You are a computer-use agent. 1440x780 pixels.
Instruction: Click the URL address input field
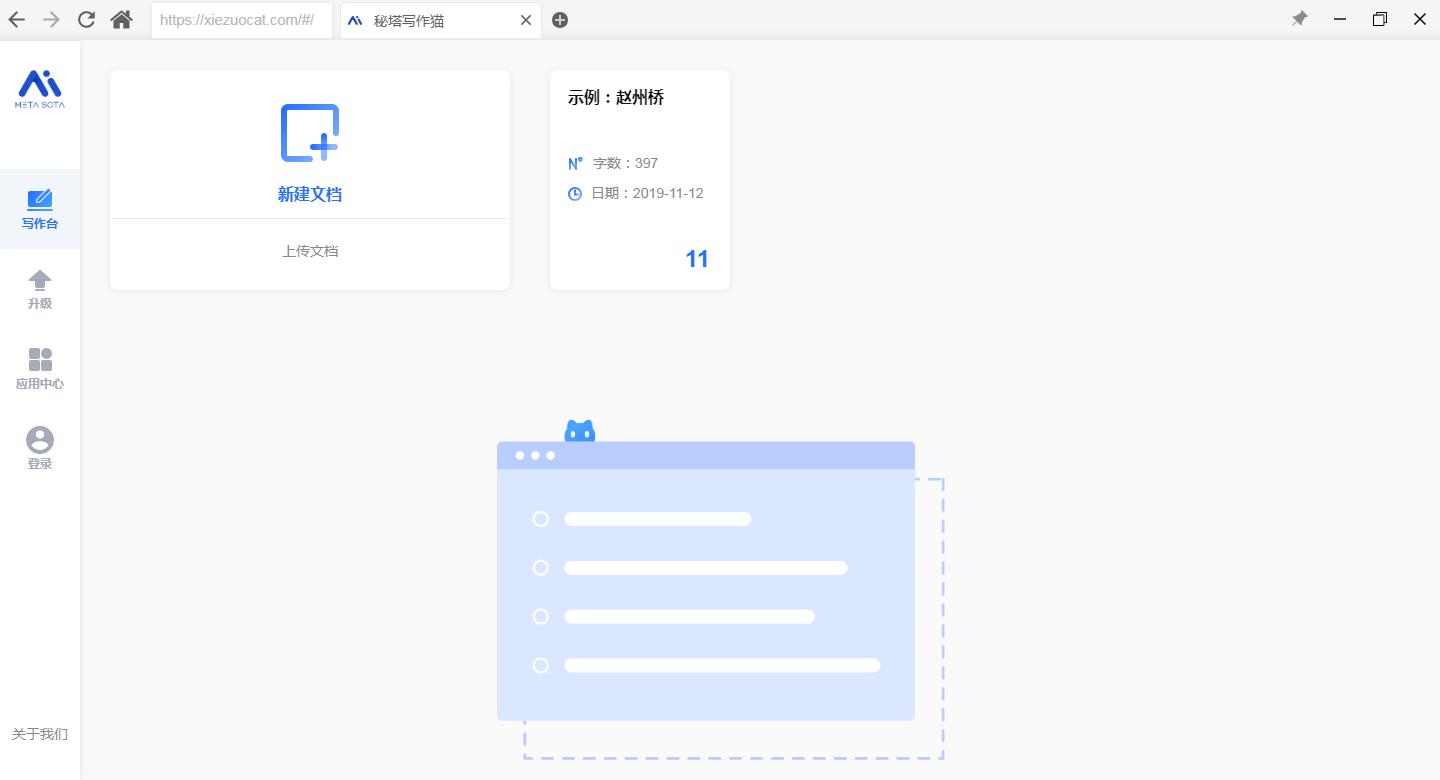coord(240,19)
